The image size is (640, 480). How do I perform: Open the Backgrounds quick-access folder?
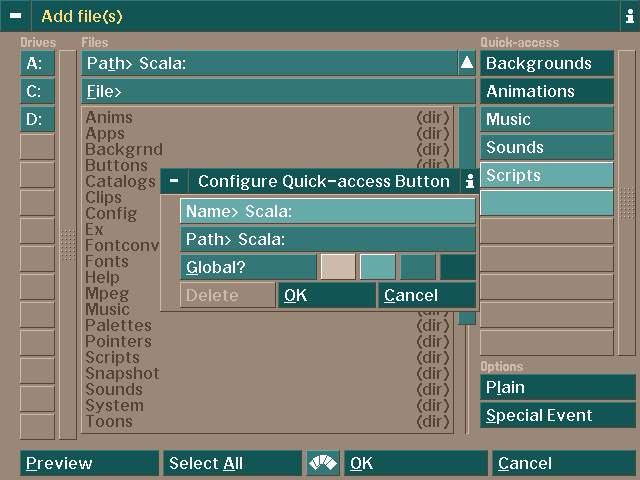pos(546,63)
